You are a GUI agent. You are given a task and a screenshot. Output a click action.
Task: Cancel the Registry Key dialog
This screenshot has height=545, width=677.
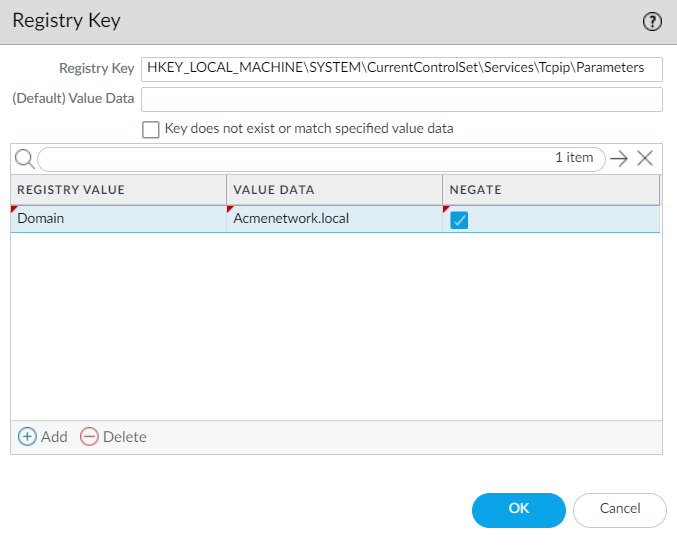619,509
